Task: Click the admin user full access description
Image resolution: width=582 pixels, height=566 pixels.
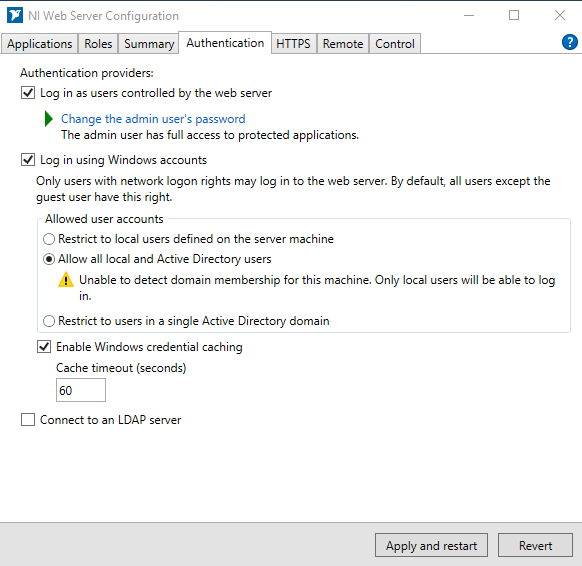Action: (210, 135)
